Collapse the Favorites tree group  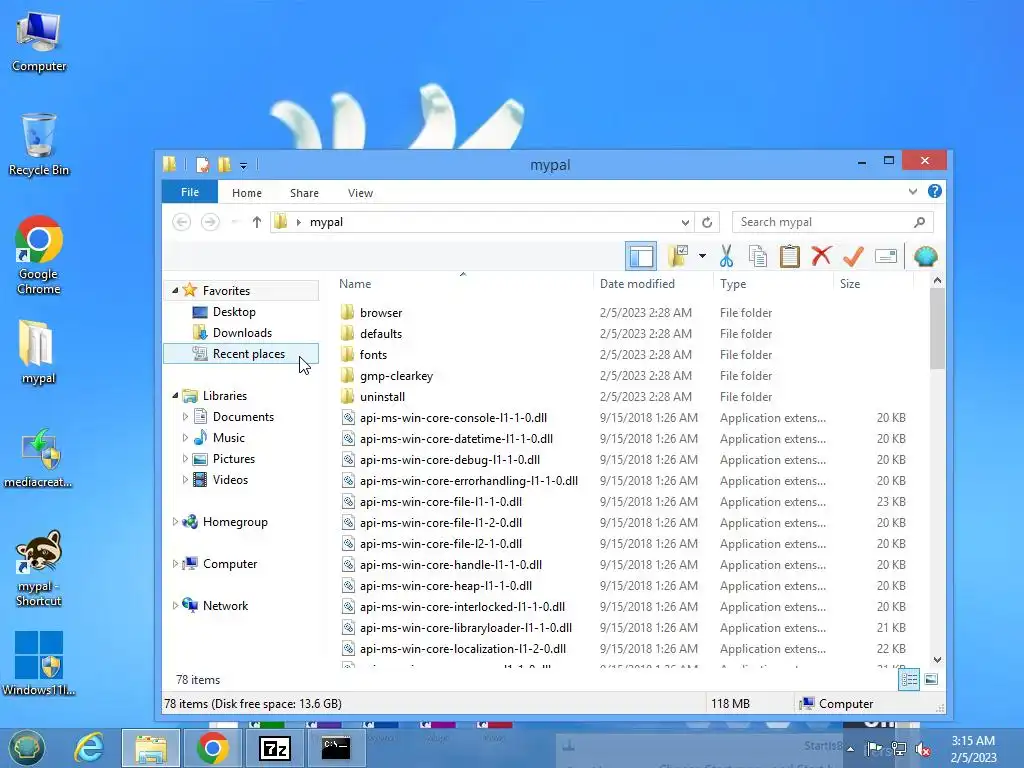[175, 290]
